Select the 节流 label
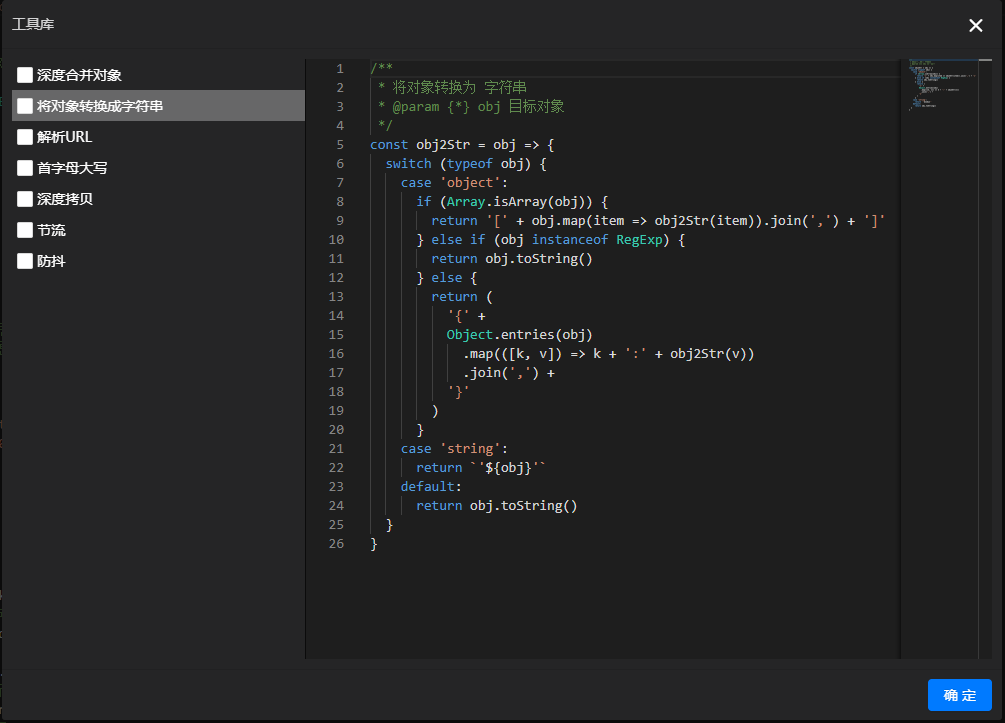The image size is (1005, 723). [x=51, y=230]
